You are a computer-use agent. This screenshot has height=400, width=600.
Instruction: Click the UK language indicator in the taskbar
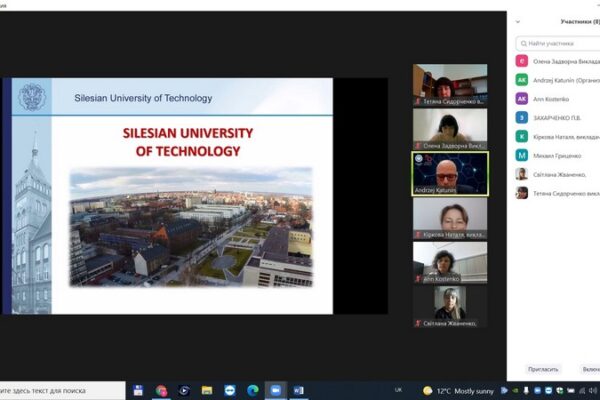[x=398, y=390]
